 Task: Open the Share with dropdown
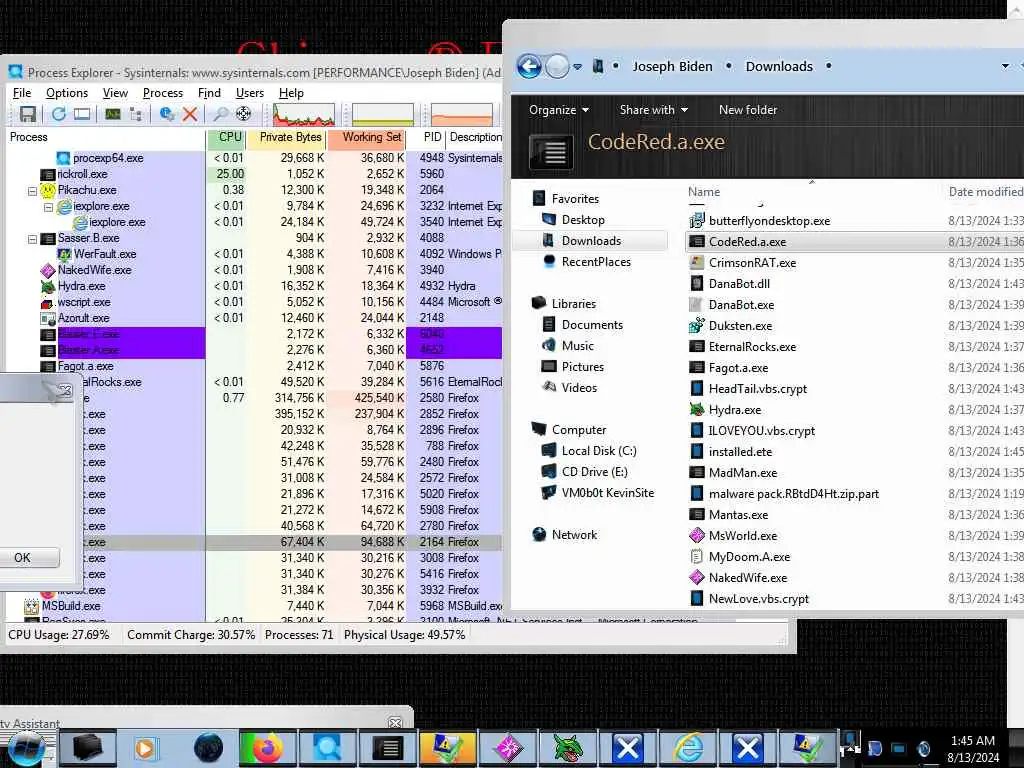pyautogui.click(x=654, y=110)
